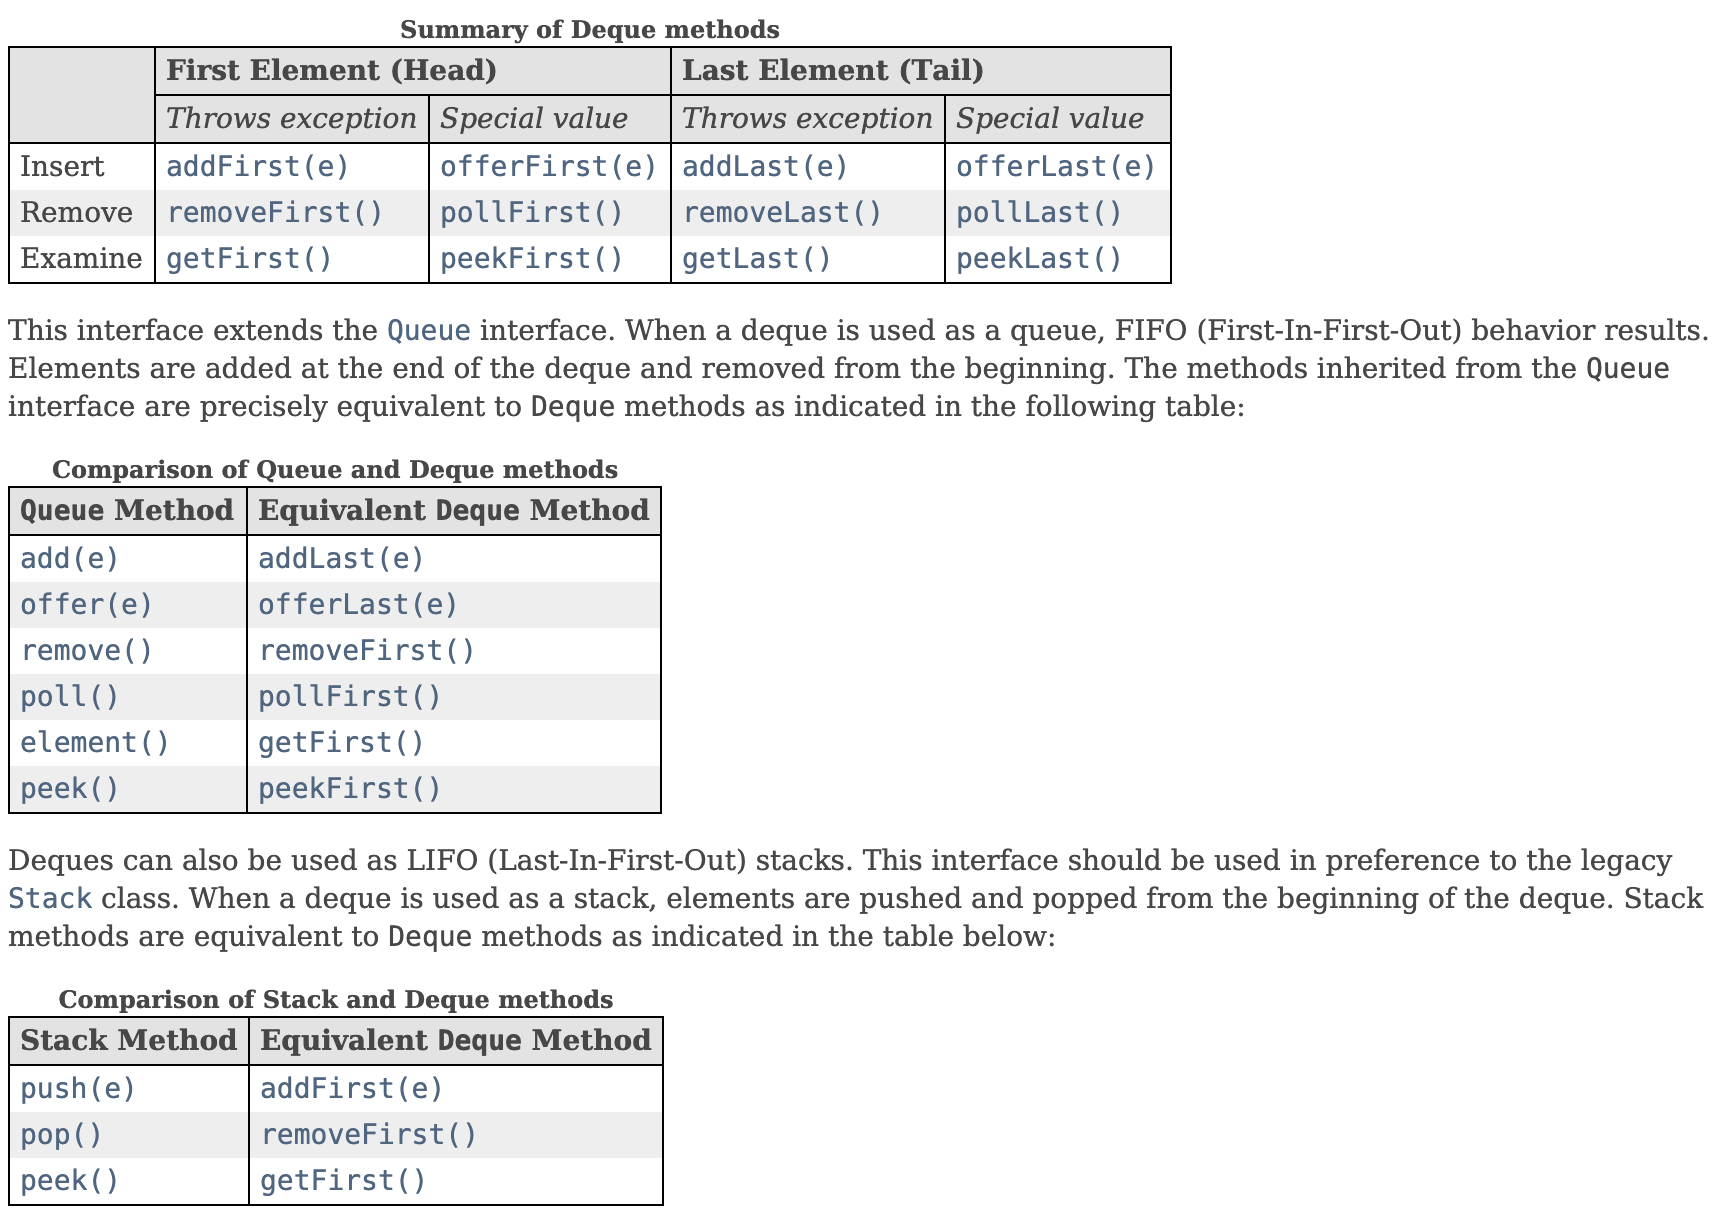Click the push(e) stack method link
This screenshot has width=1730, height=1224.
coord(78,1088)
